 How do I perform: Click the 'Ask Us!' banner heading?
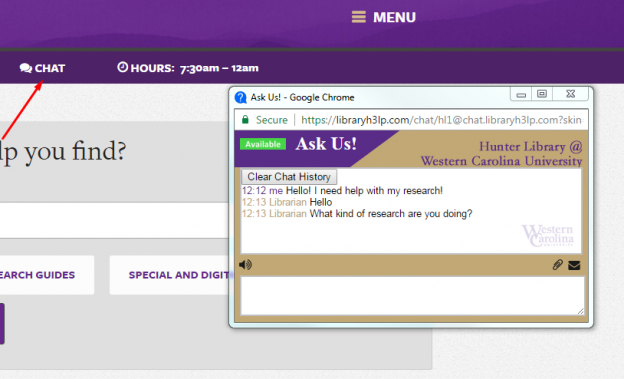pyautogui.click(x=326, y=144)
